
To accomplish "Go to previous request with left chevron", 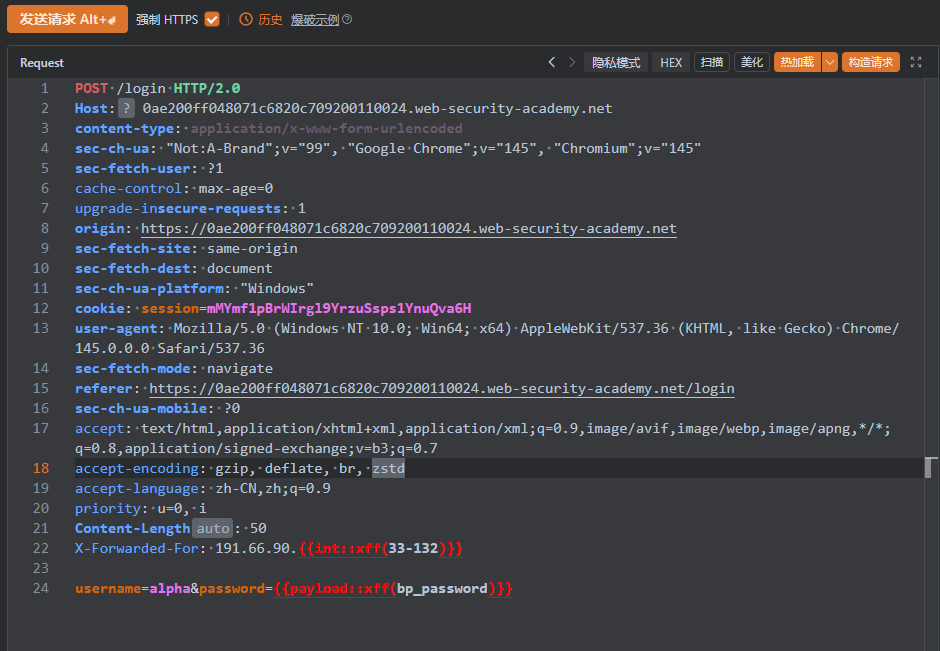I will coord(551,62).
